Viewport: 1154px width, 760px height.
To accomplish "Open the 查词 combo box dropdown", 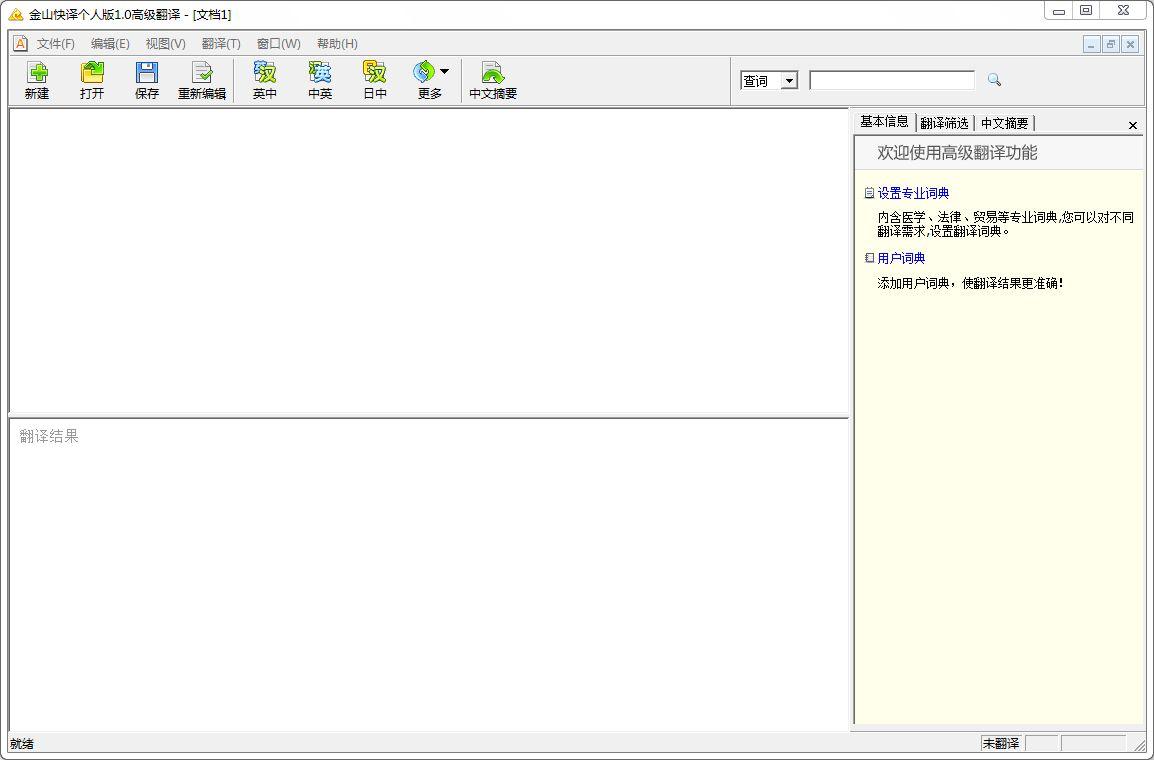I will point(789,81).
